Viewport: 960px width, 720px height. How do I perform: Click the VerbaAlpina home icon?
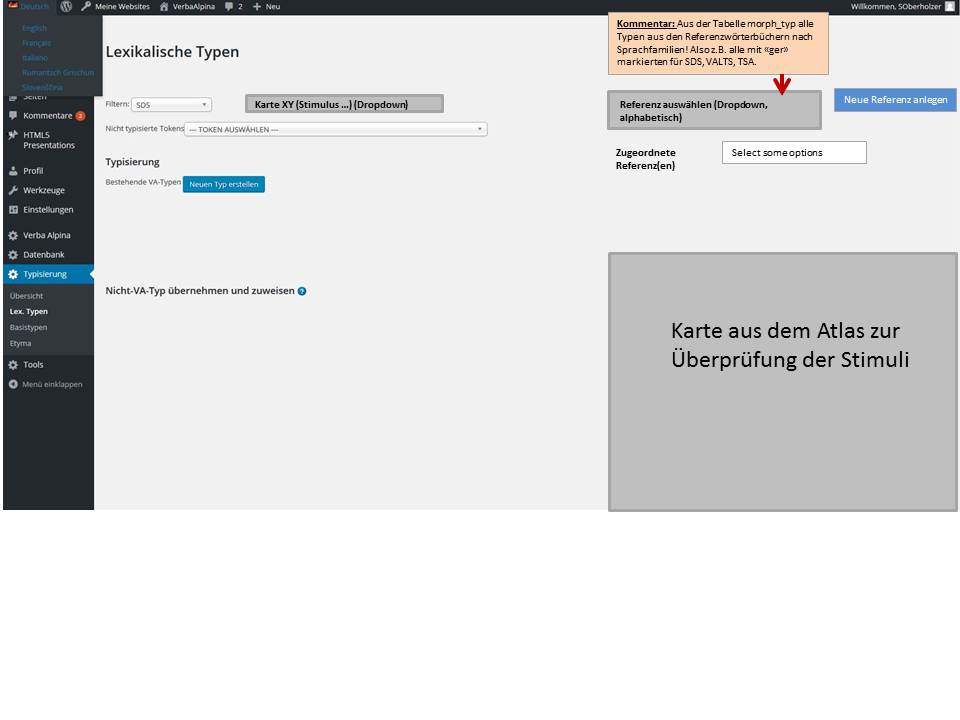click(x=164, y=6)
